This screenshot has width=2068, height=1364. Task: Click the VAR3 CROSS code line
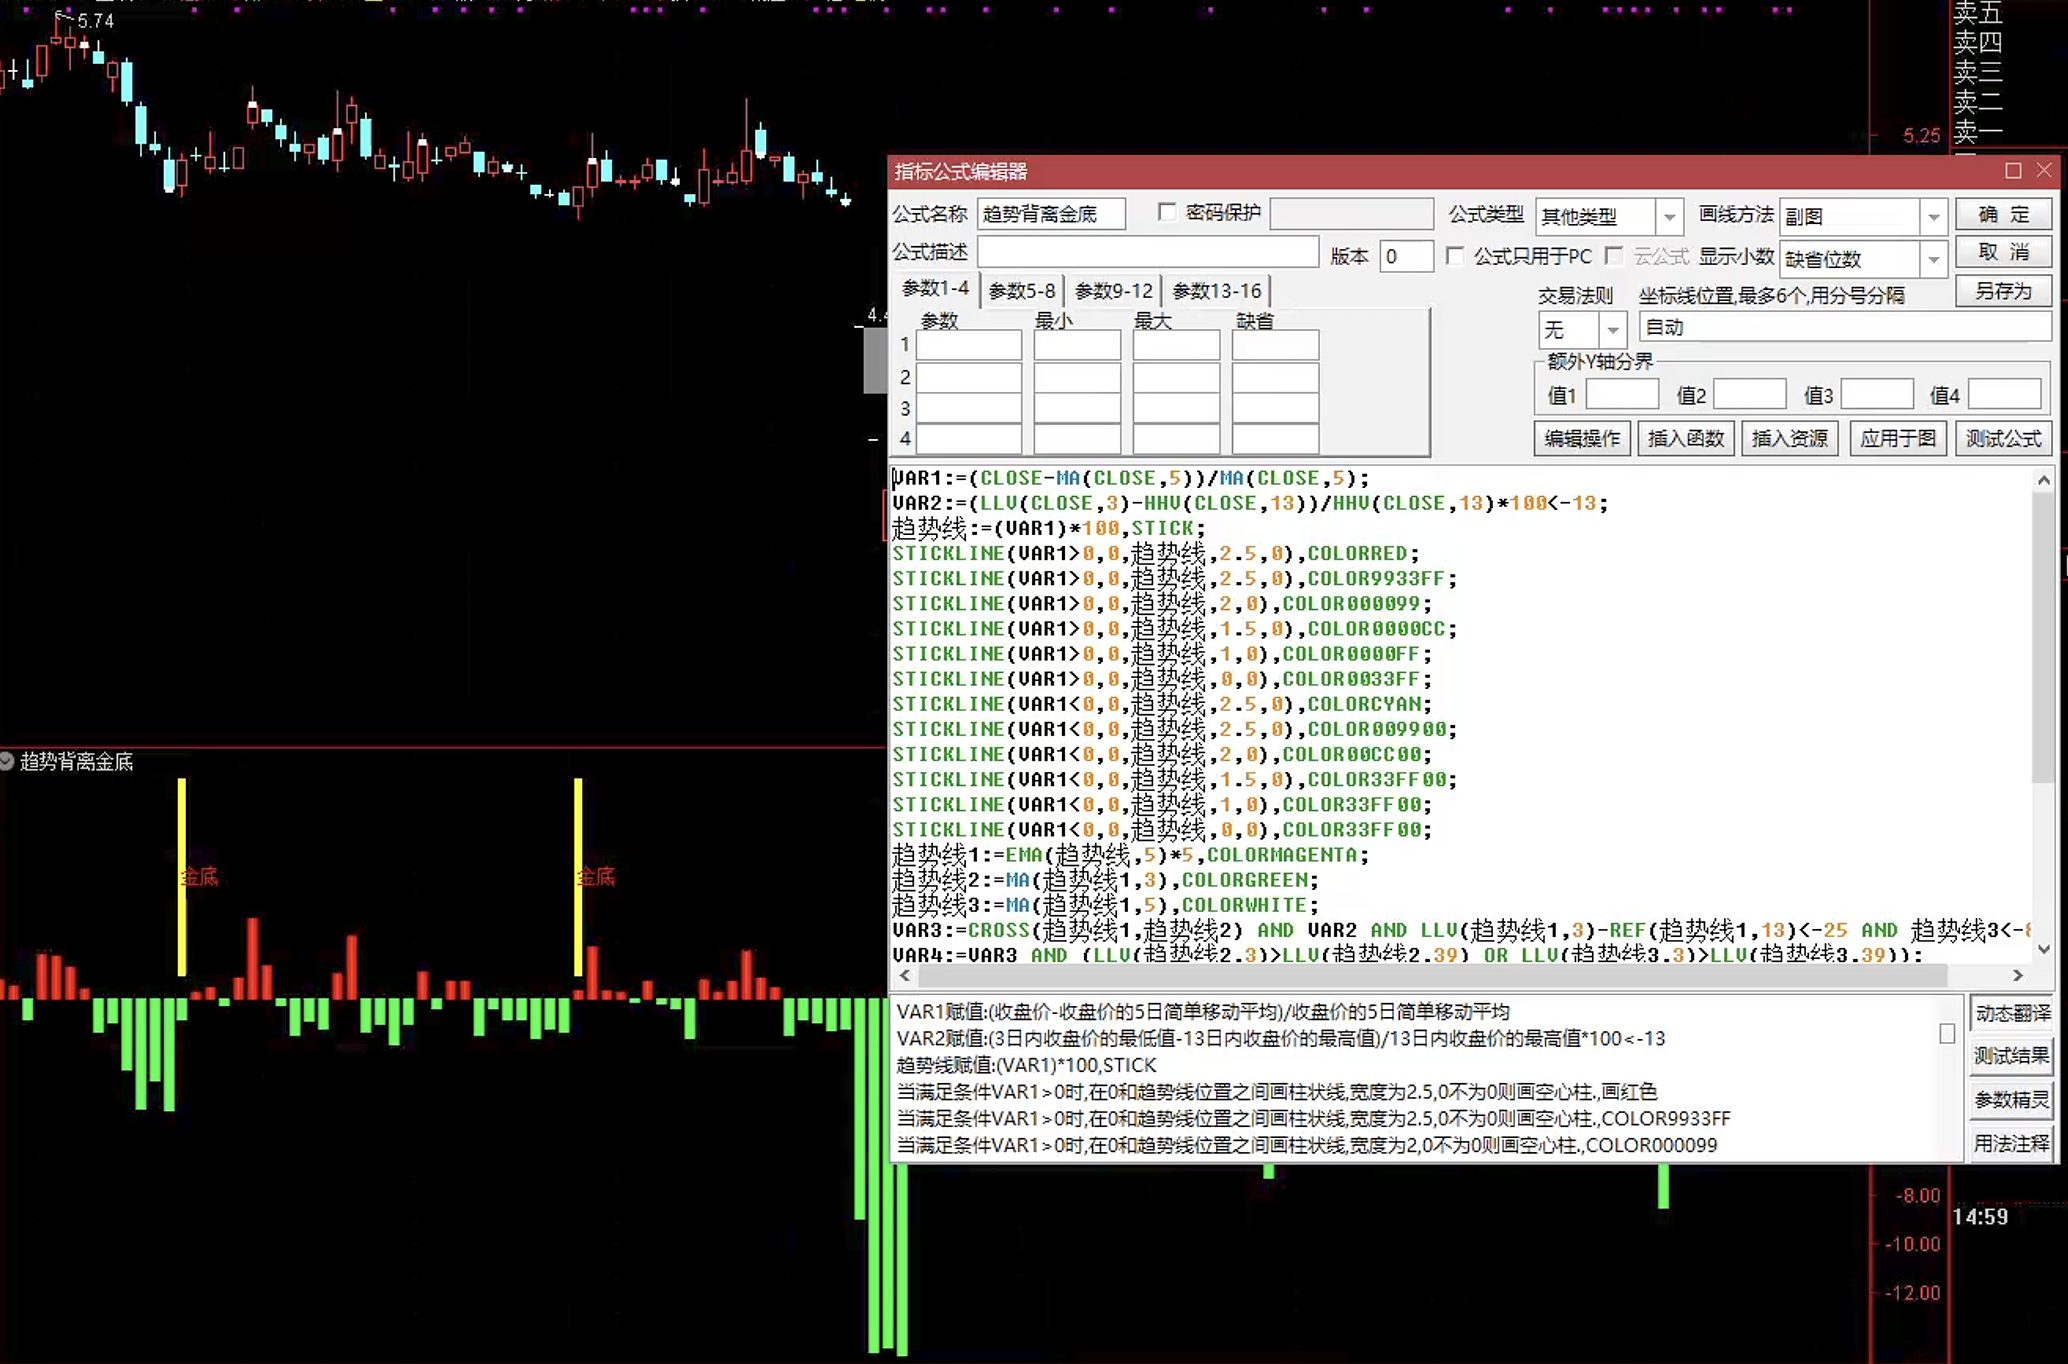pos(1461,930)
